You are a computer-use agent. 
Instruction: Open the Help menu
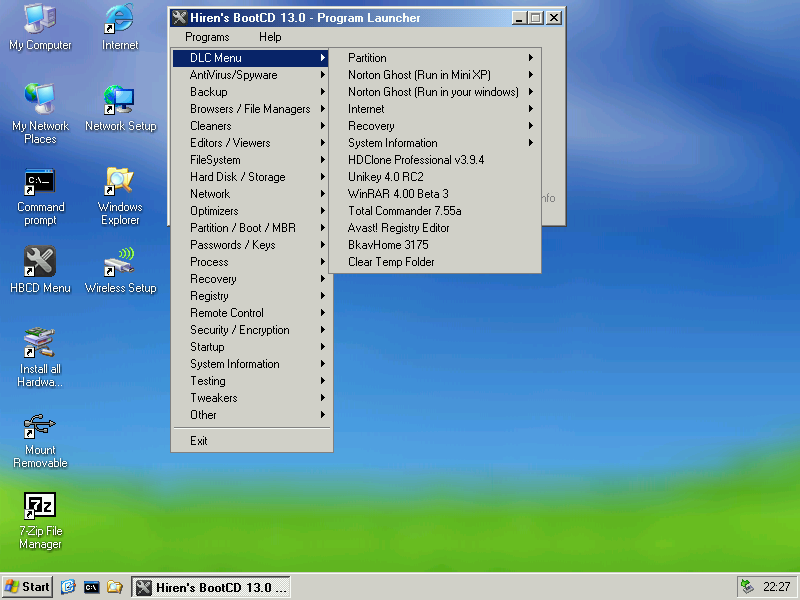[x=270, y=37]
